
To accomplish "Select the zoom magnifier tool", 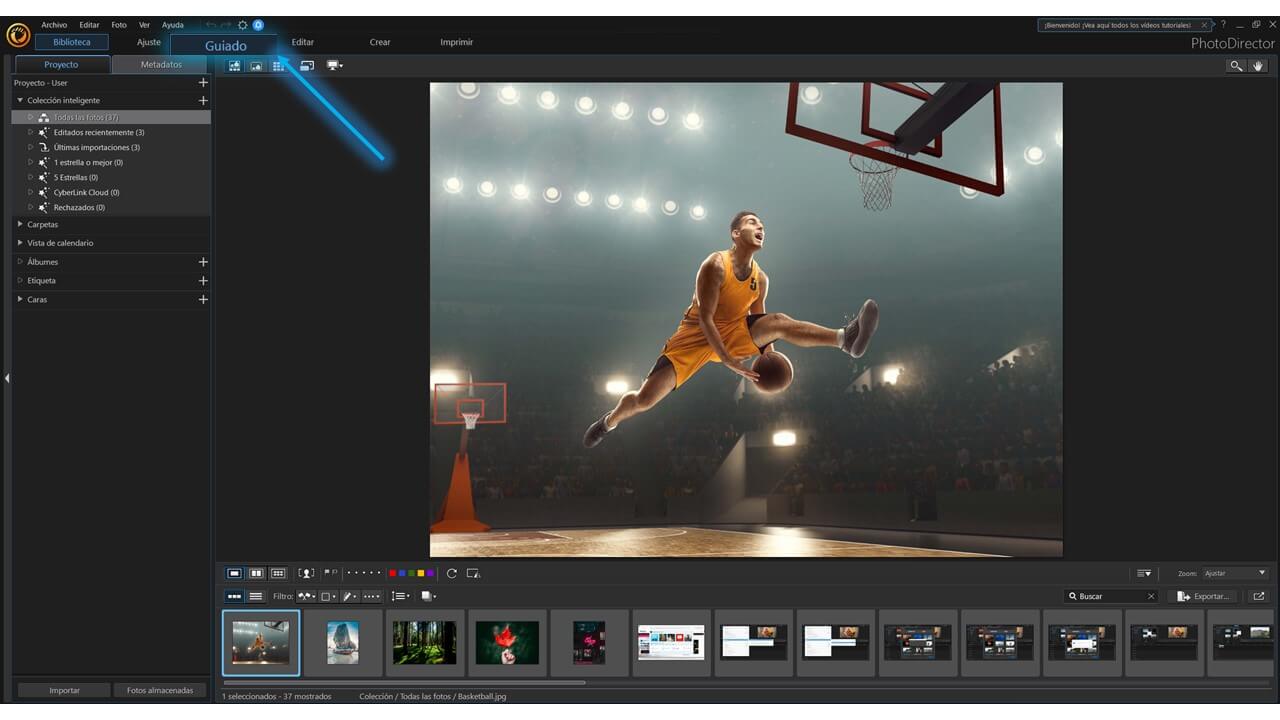I will click(1236, 66).
